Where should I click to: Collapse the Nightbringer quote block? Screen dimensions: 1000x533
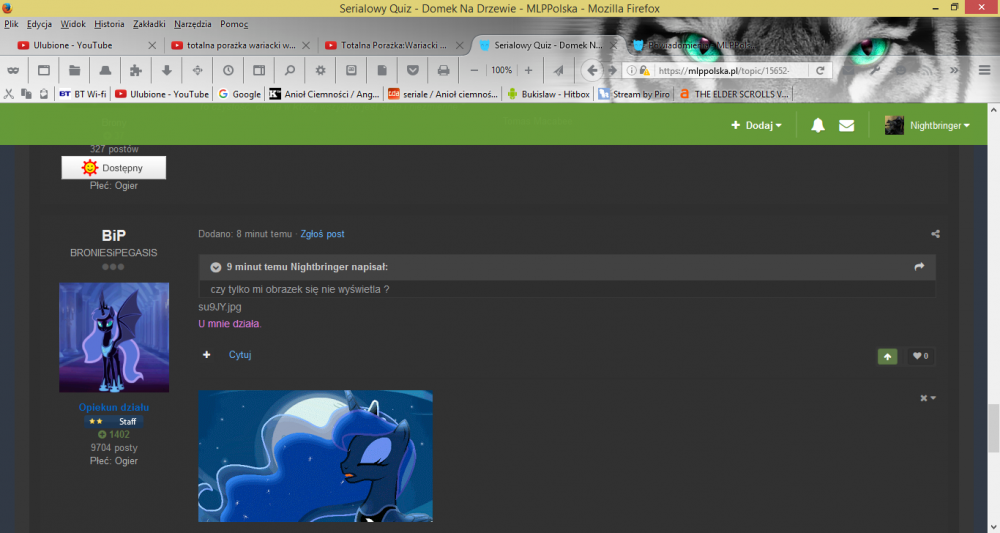coord(215,267)
